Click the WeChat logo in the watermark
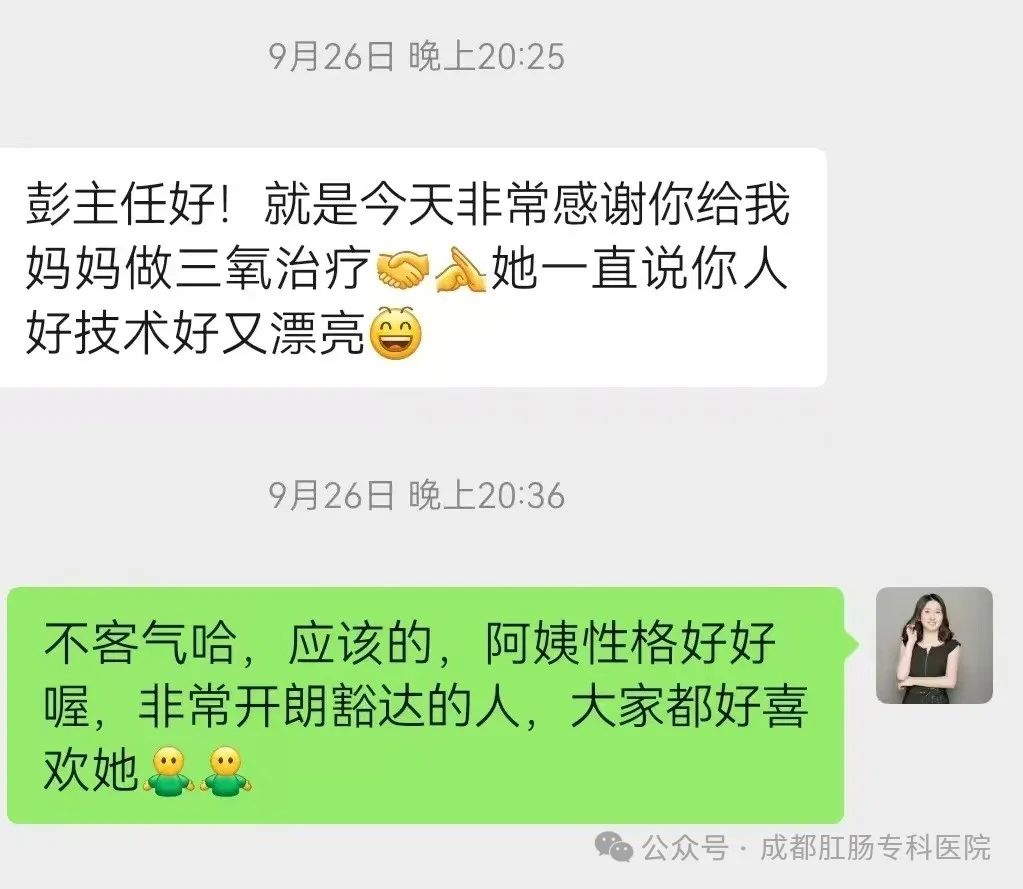The height and width of the screenshot is (889, 1023). coord(613,847)
